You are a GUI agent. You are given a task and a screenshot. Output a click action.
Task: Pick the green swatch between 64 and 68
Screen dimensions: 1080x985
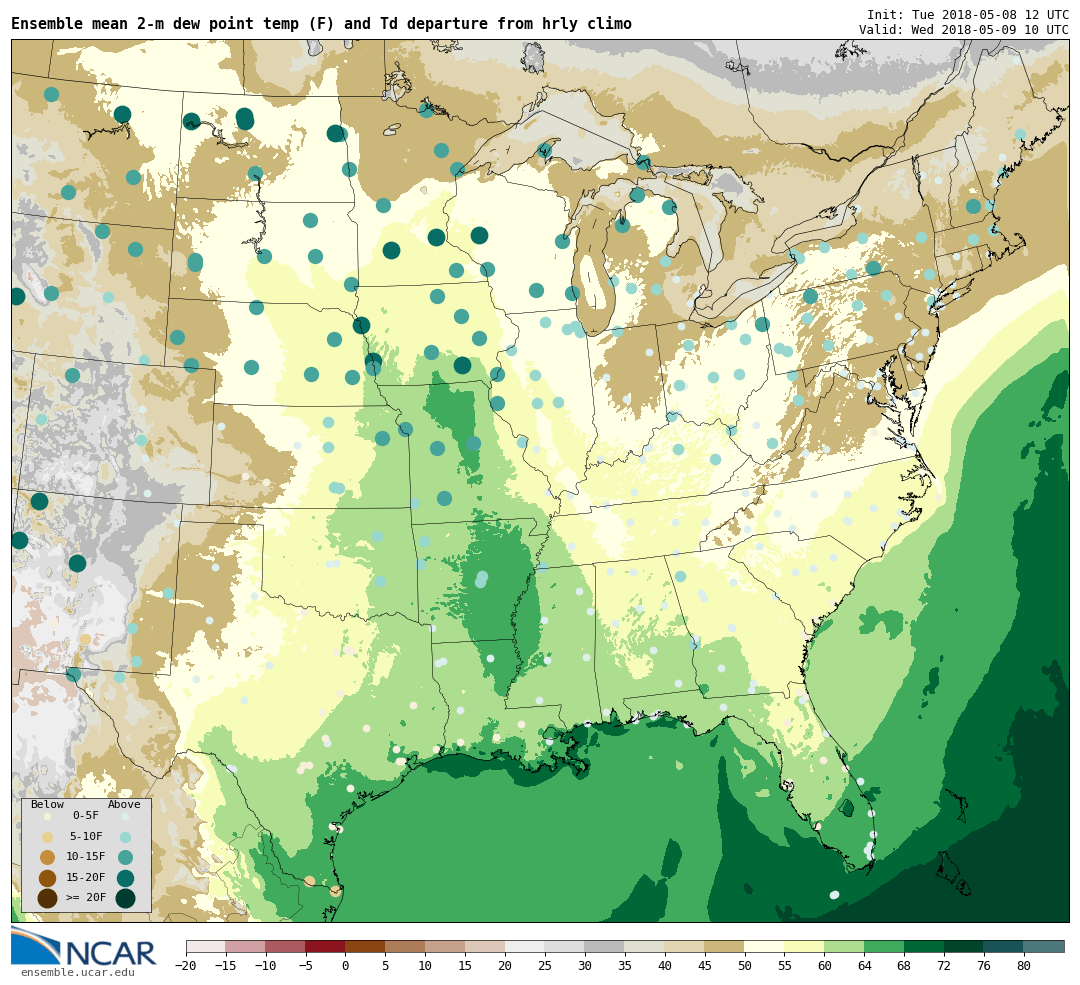(x=885, y=946)
